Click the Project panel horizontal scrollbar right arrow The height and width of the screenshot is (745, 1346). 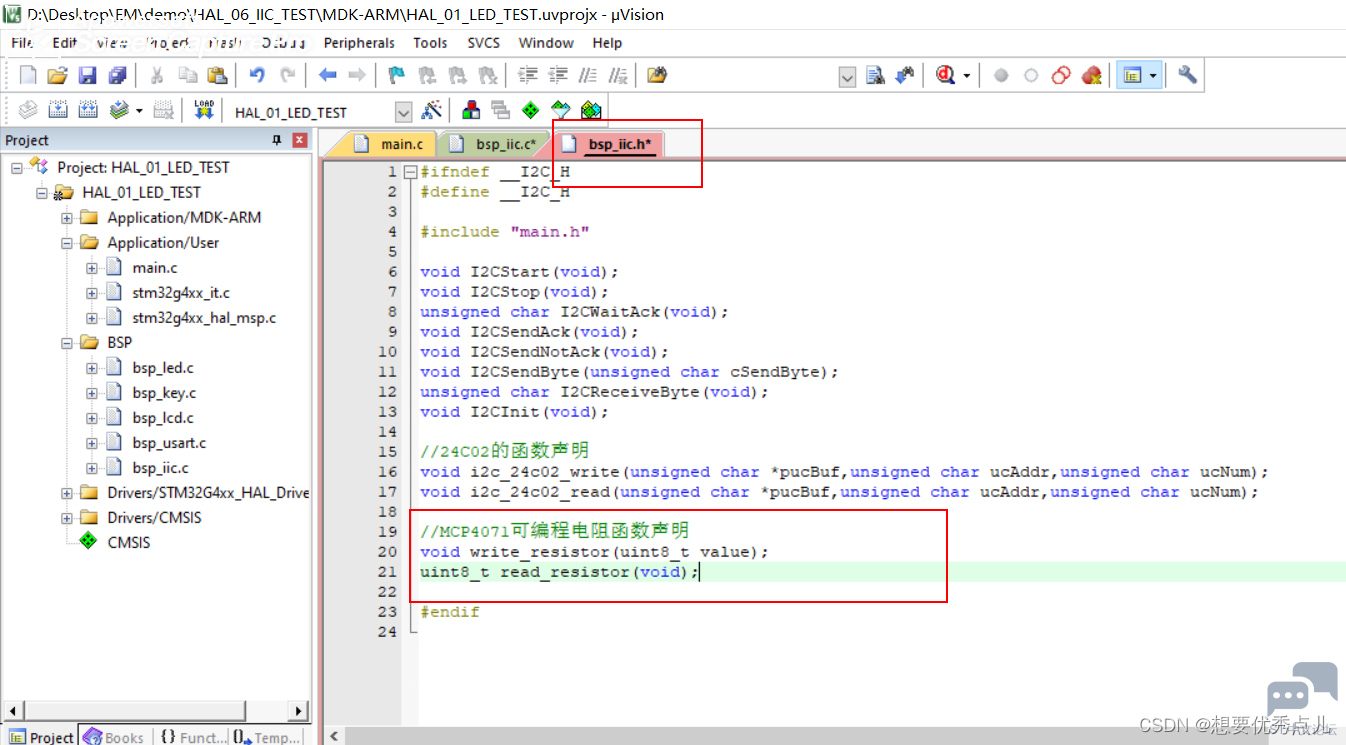tap(298, 710)
